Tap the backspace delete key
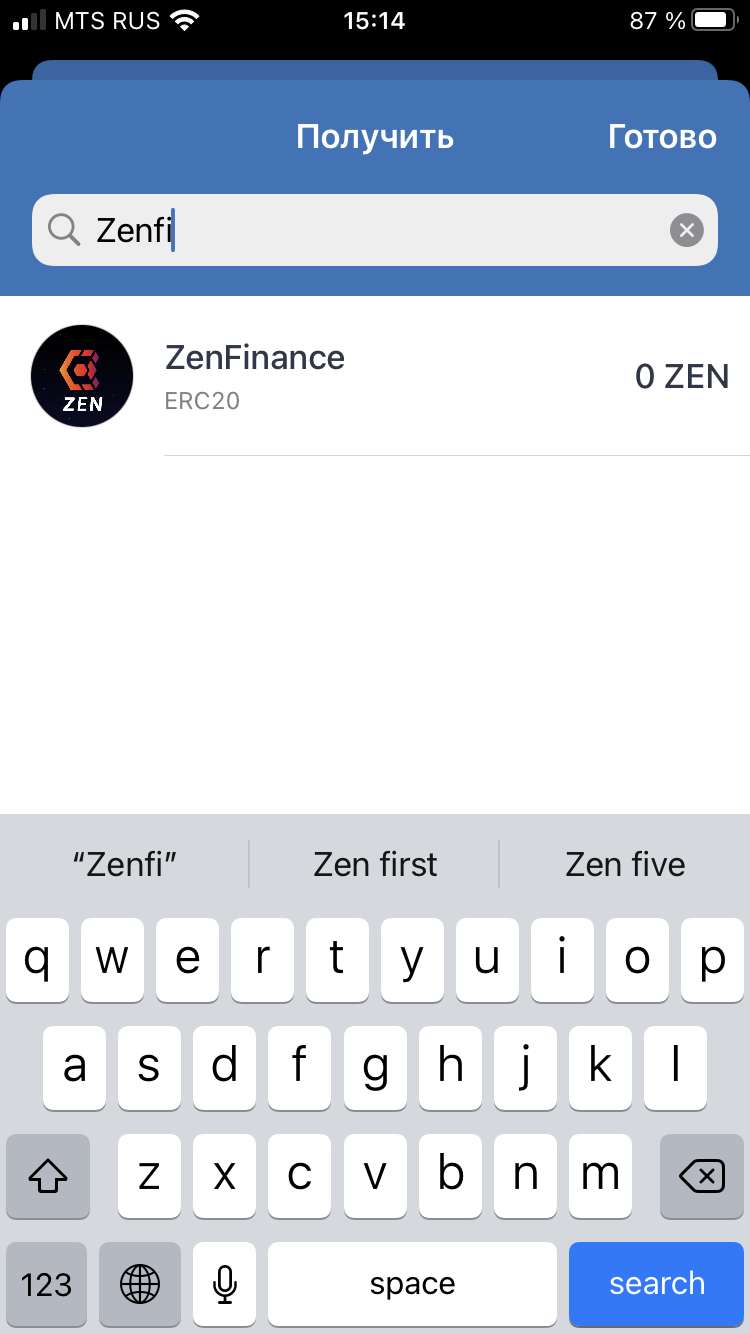750x1334 pixels. click(701, 1176)
